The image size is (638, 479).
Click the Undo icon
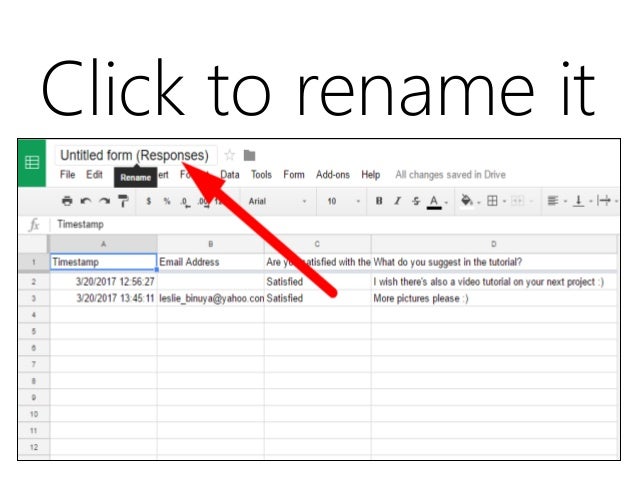tap(85, 201)
